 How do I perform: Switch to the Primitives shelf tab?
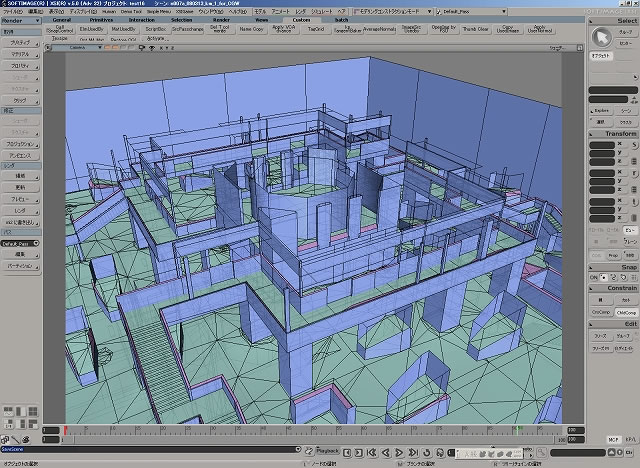[x=102, y=19]
